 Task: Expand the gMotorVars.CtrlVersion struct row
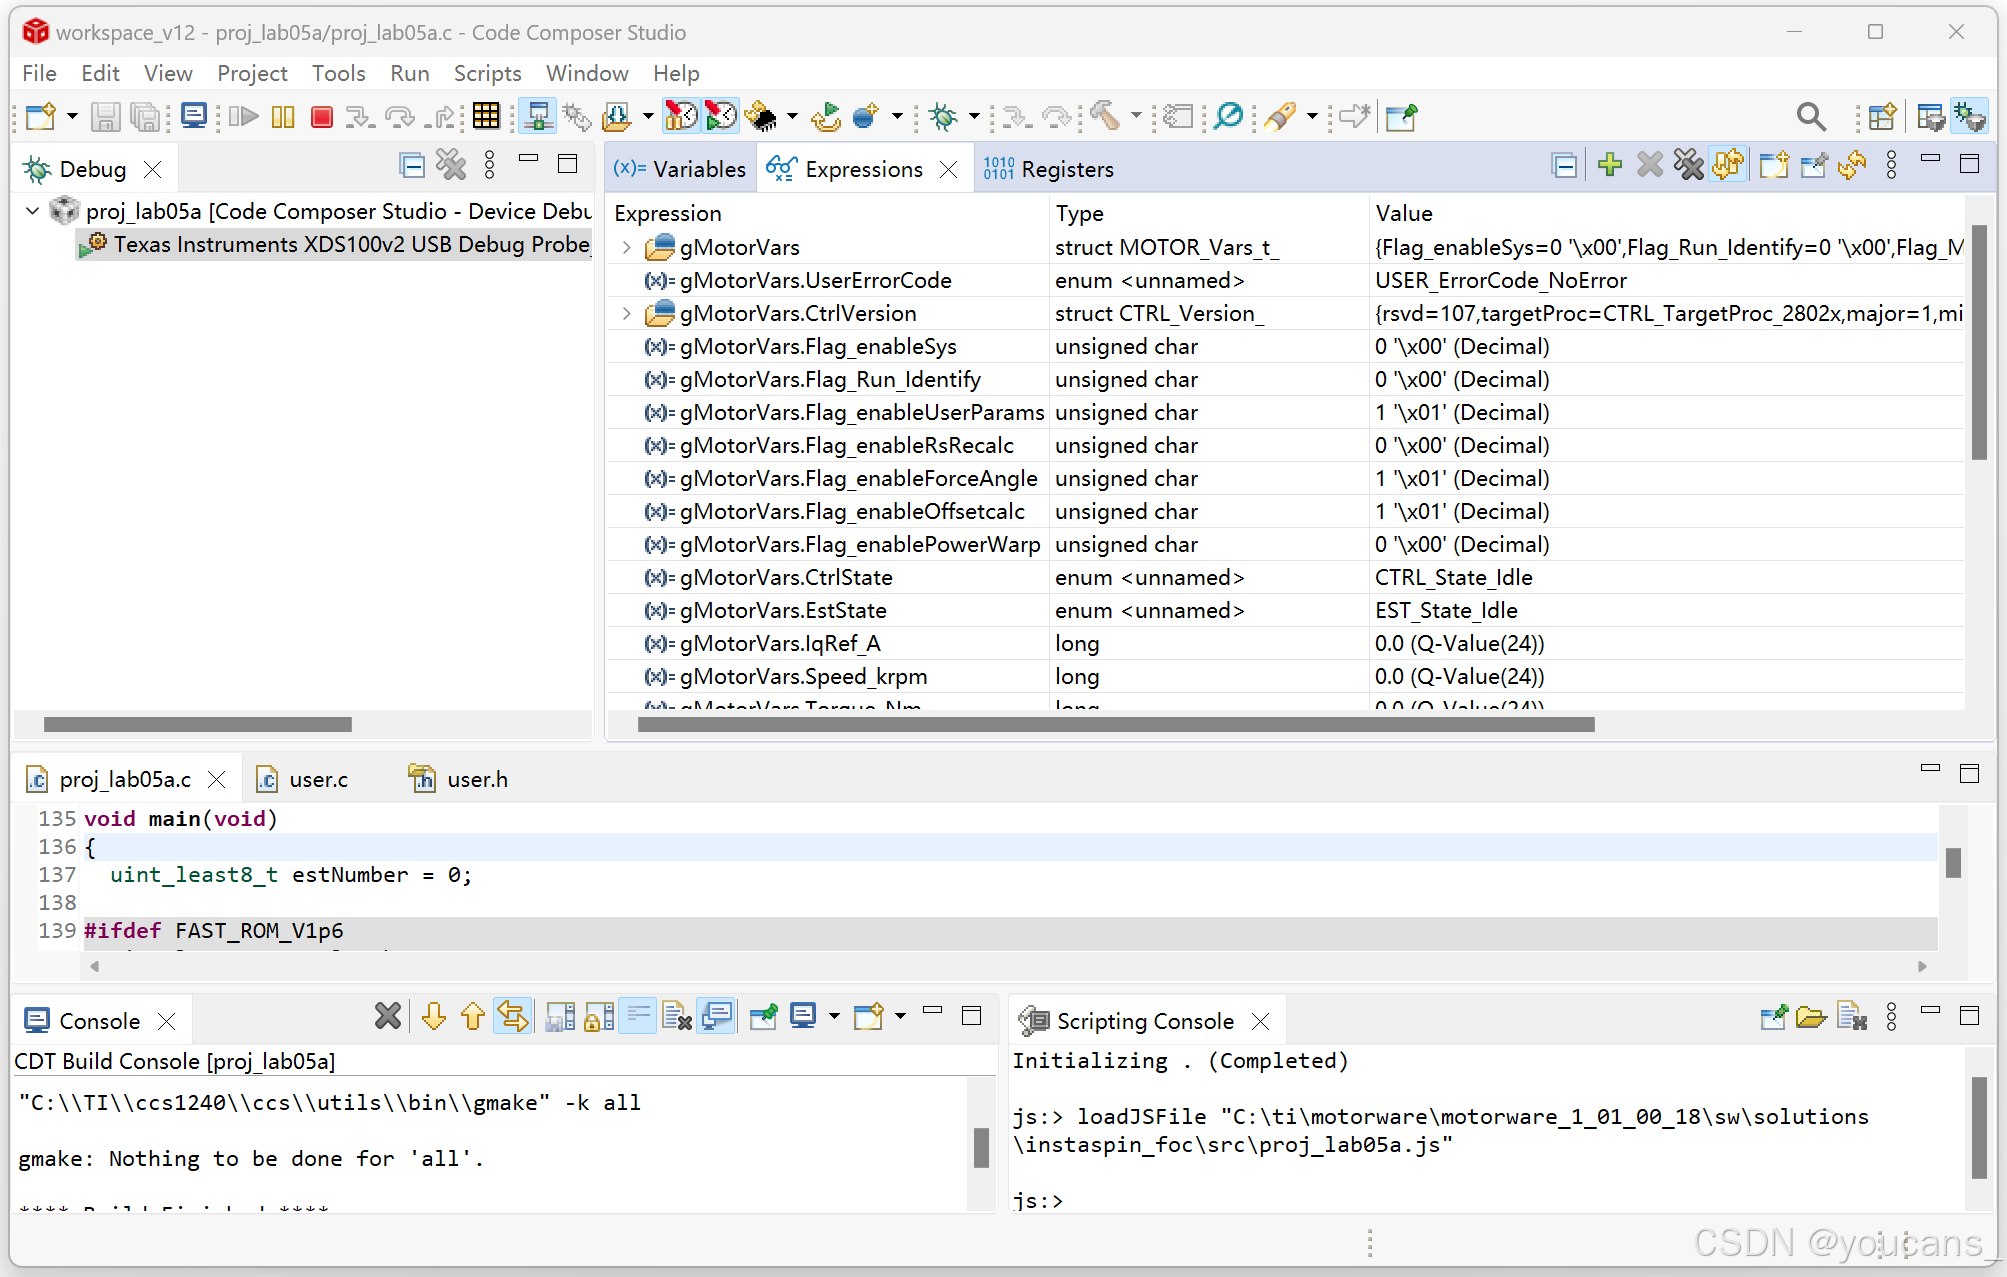click(627, 313)
